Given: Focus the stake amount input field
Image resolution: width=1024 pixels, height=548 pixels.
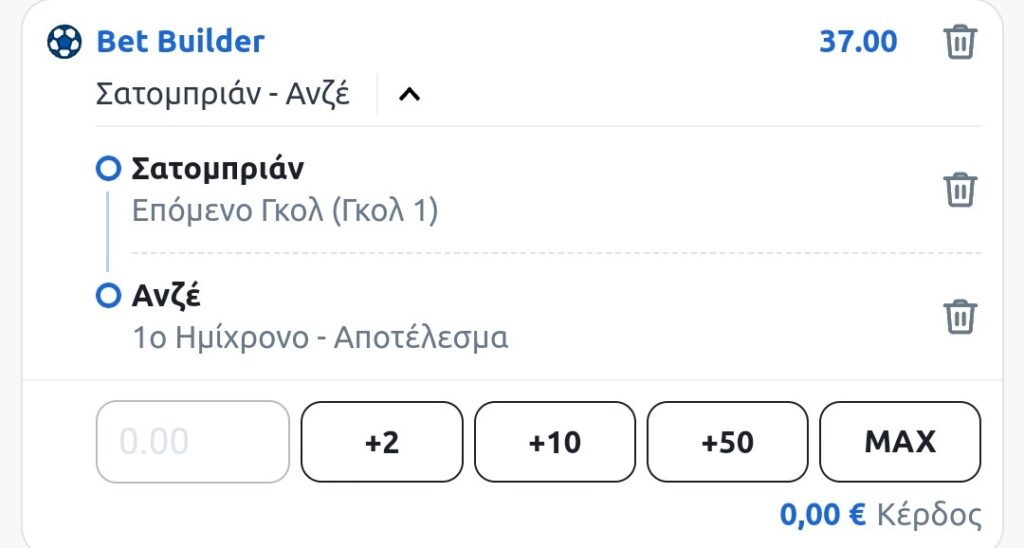Looking at the screenshot, I should (192, 441).
